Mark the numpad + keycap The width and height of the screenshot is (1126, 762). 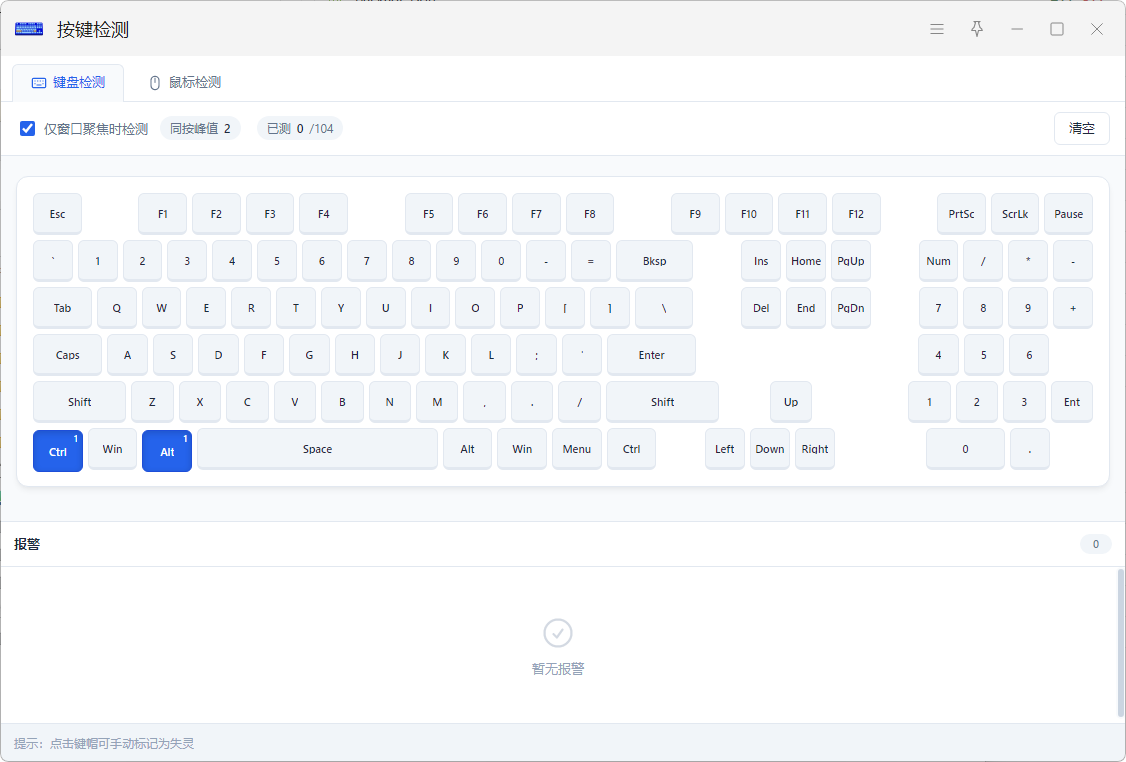(1073, 308)
